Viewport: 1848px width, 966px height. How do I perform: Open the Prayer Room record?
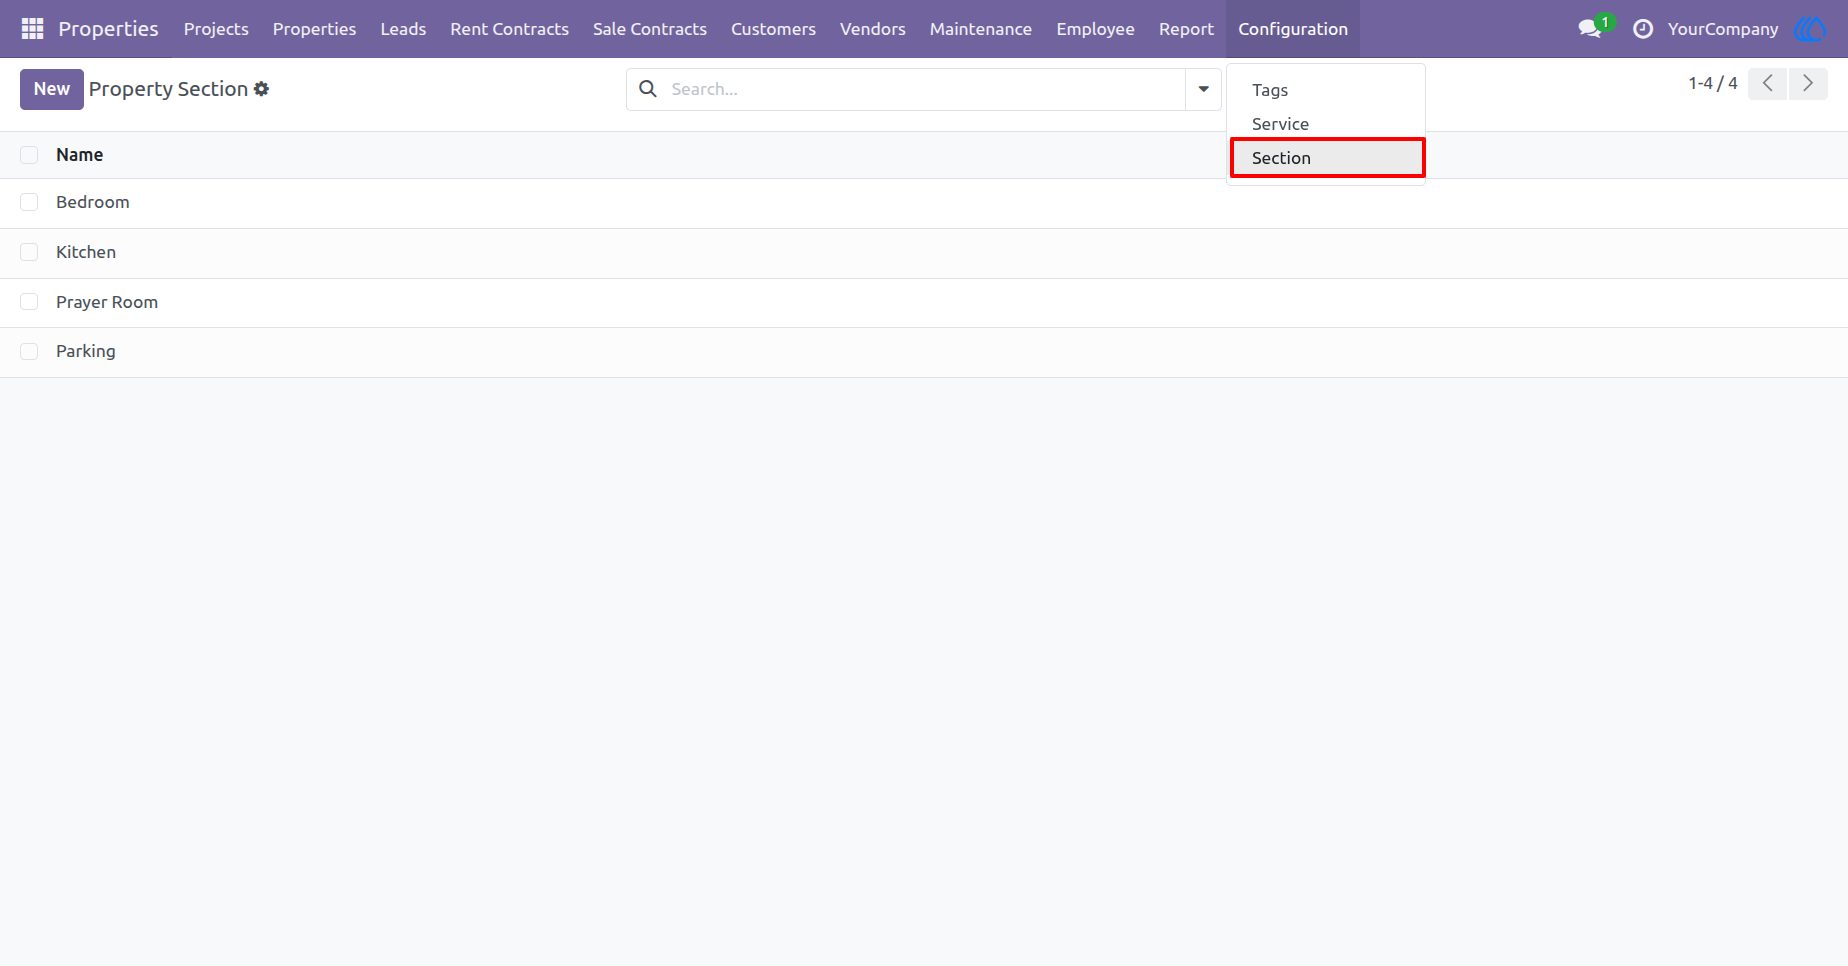(x=107, y=302)
